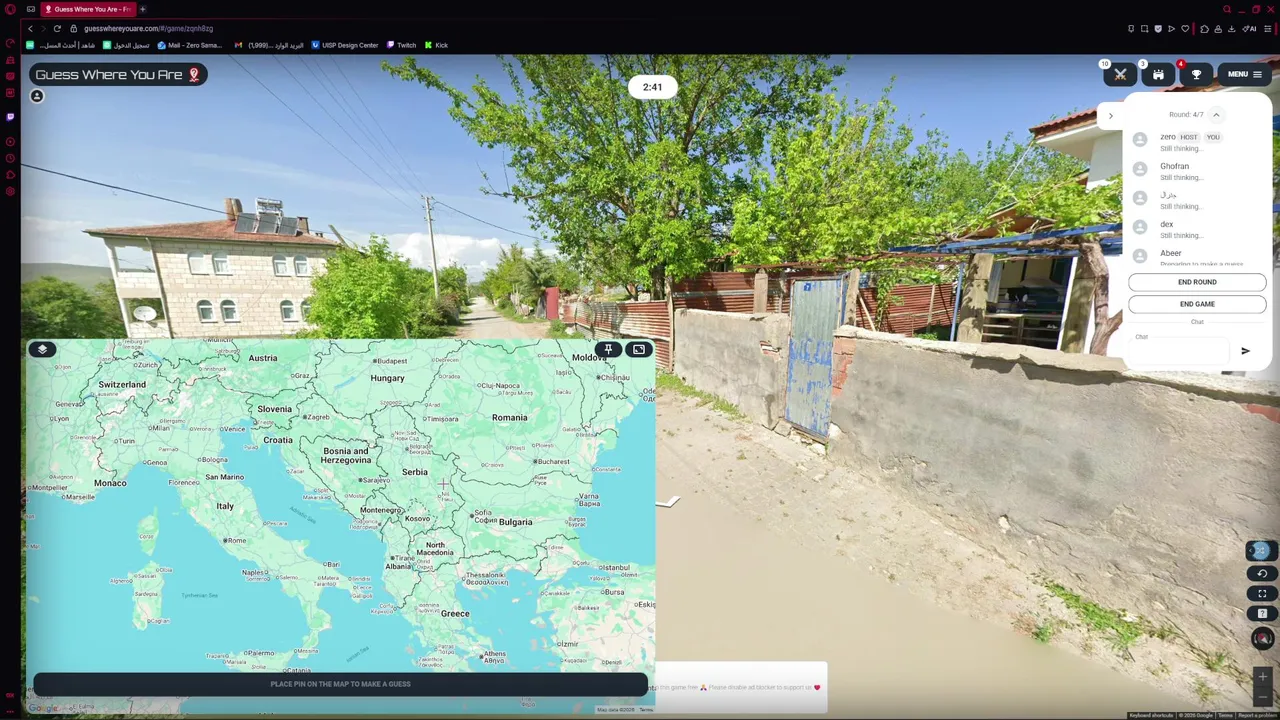
Task: Open the Opera GX menu logo
Action: [10, 9]
